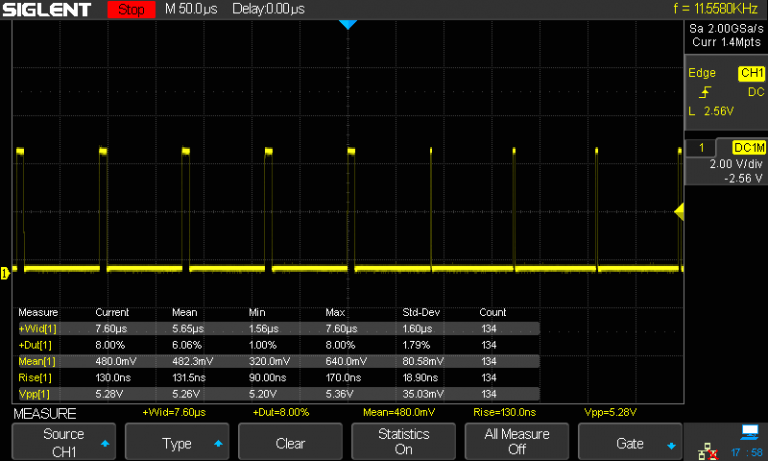Screen dimensions: 768x461
Task: Click the channel 1 ground marker on left edge
Action: click(5, 272)
